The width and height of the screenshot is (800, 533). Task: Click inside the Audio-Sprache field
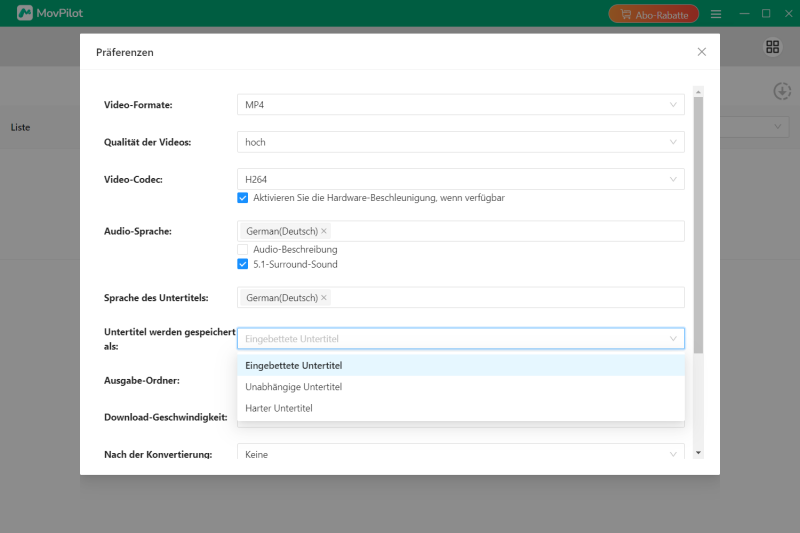point(461,231)
